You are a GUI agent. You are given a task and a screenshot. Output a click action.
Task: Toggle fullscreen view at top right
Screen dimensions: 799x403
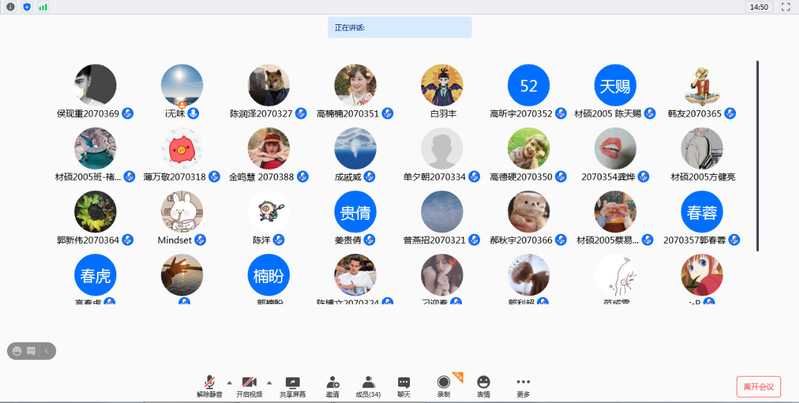tap(785, 7)
